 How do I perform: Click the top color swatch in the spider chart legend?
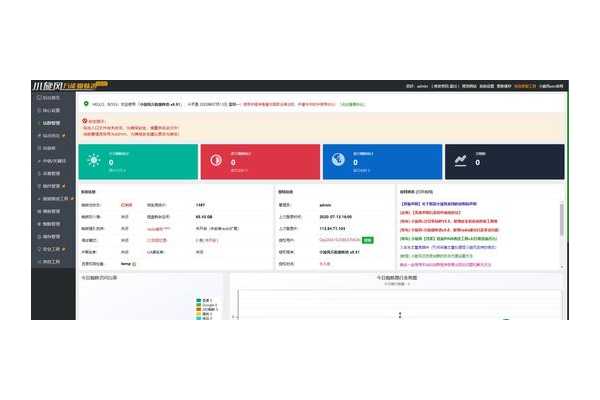199,299
